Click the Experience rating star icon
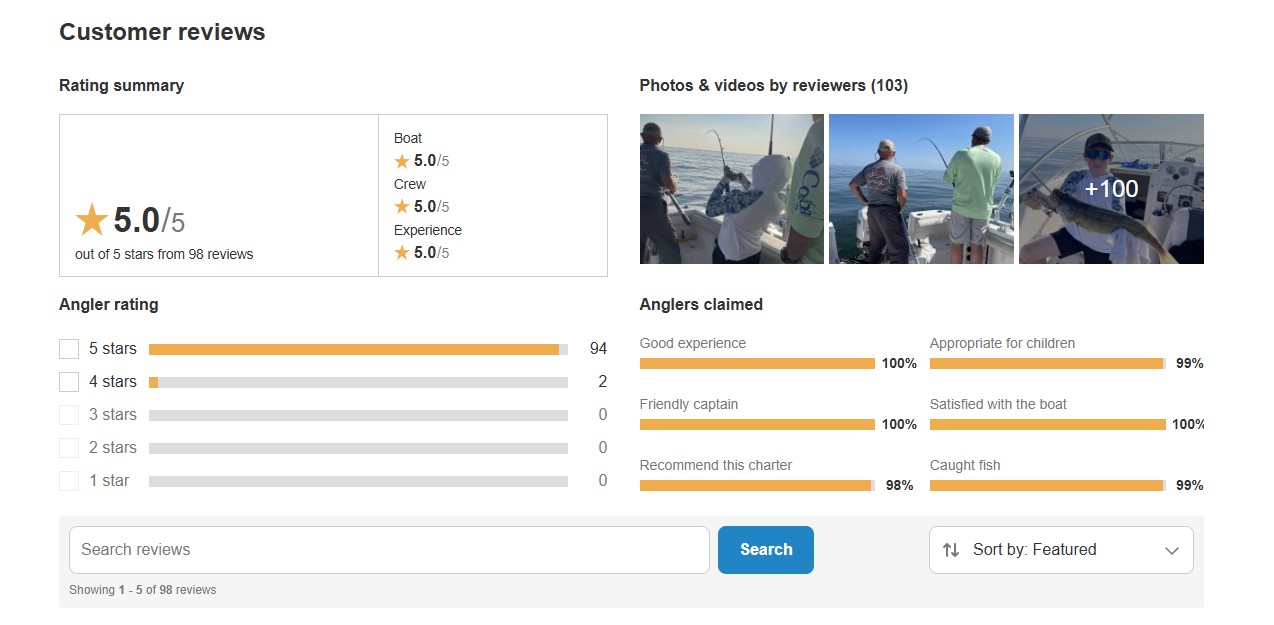The height and width of the screenshot is (625, 1274). pyautogui.click(x=402, y=253)
